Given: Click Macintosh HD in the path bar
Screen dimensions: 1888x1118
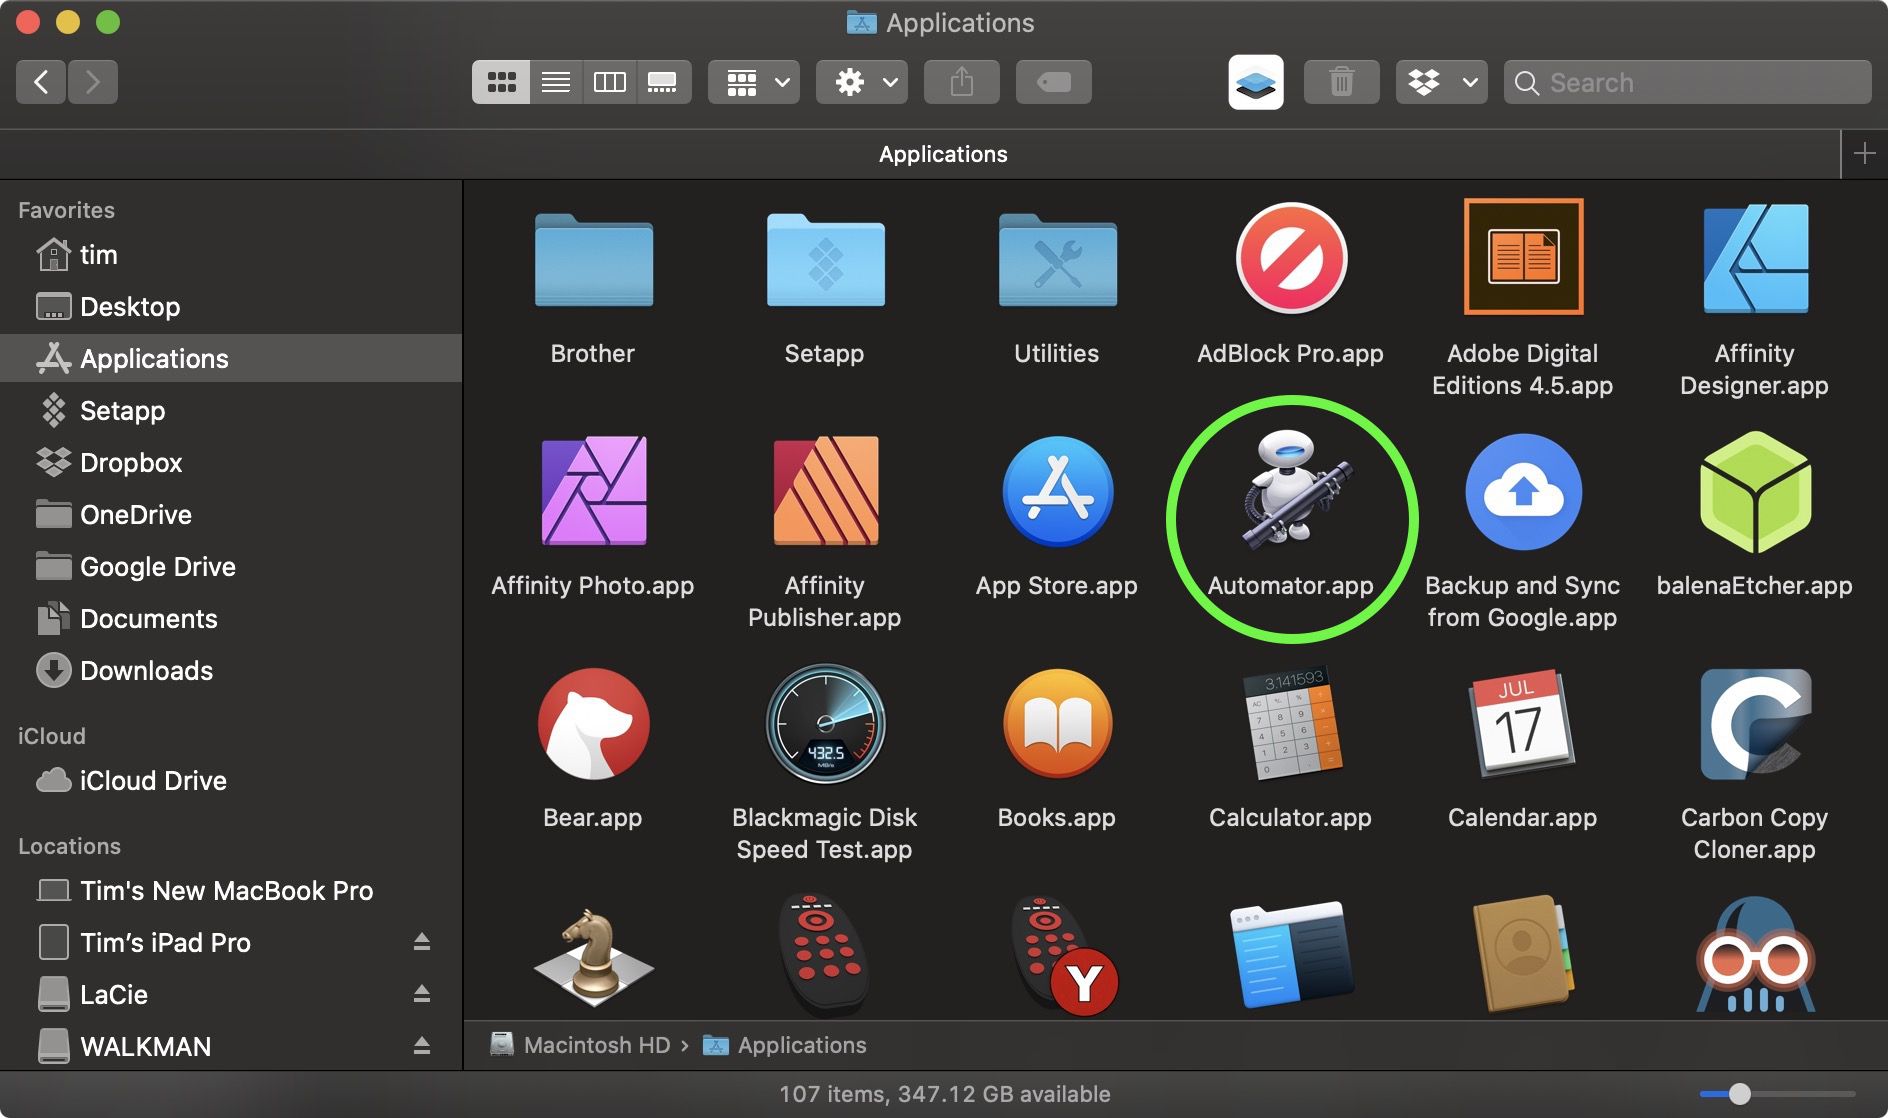Looking at the screenshot, I should coord(597,1045).
